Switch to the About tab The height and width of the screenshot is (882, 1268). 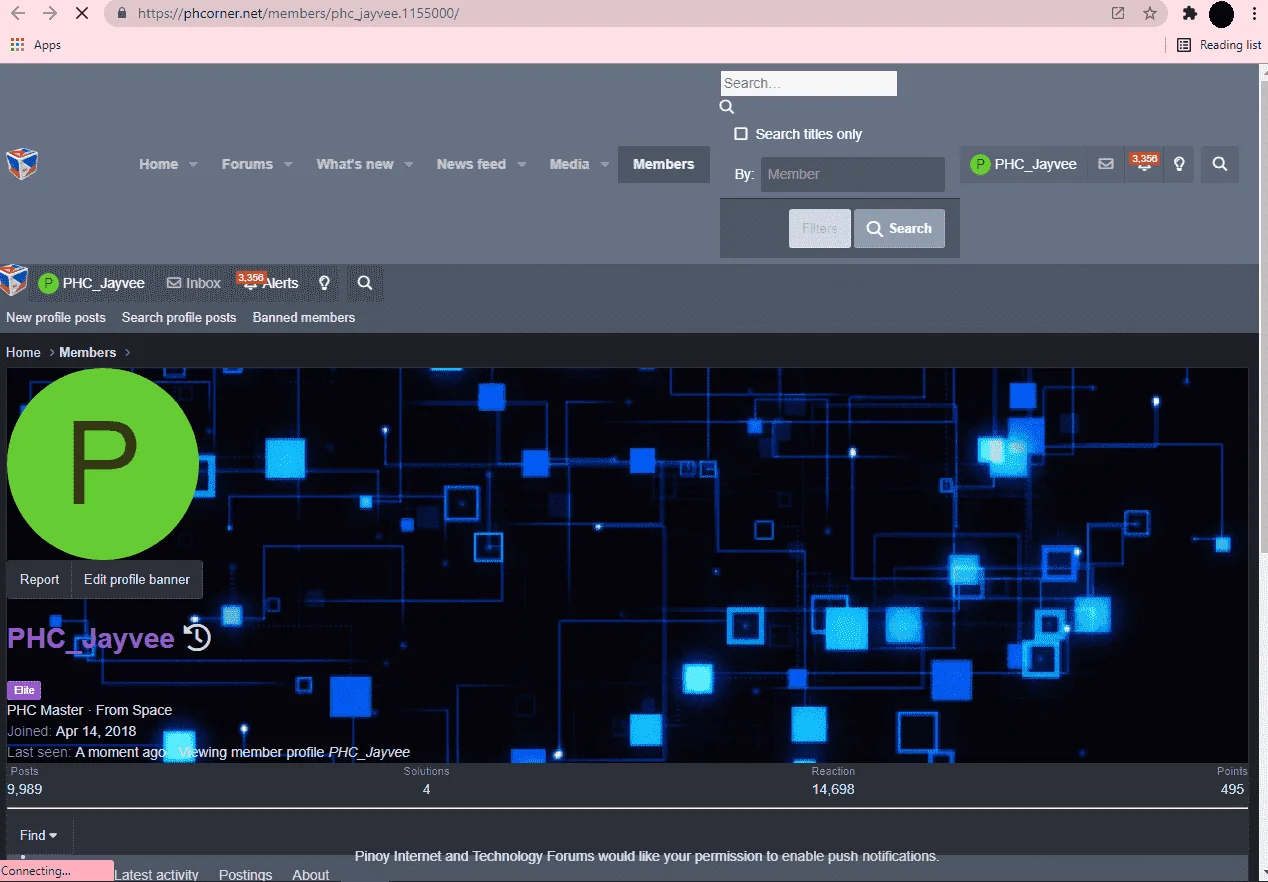coord(311,875)
